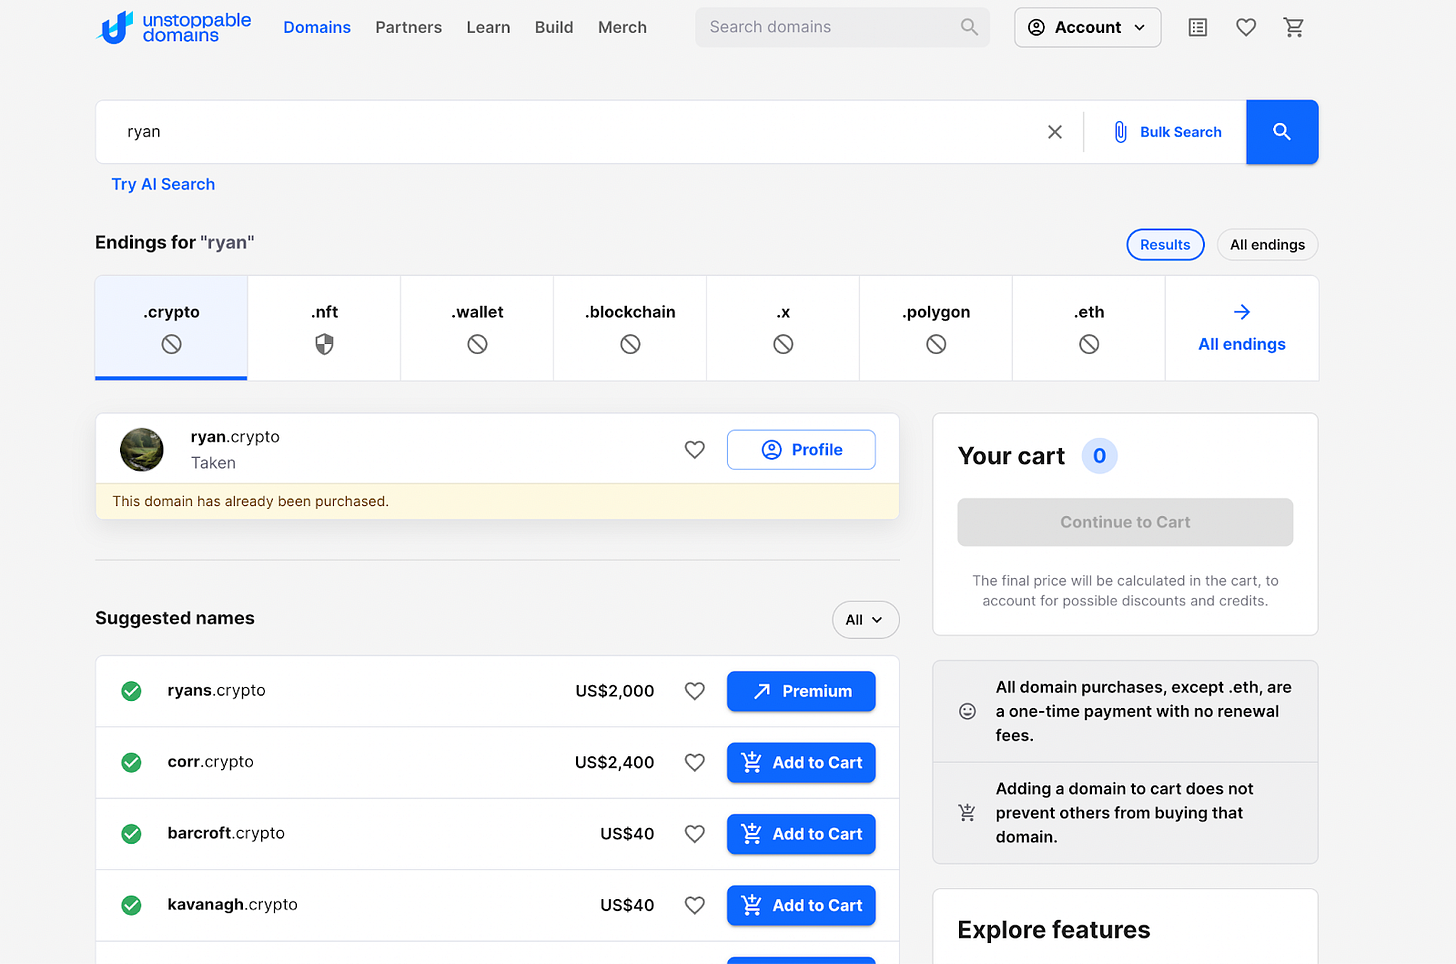
Task: Select the .eth ending tab
Action: [1089, 328]
